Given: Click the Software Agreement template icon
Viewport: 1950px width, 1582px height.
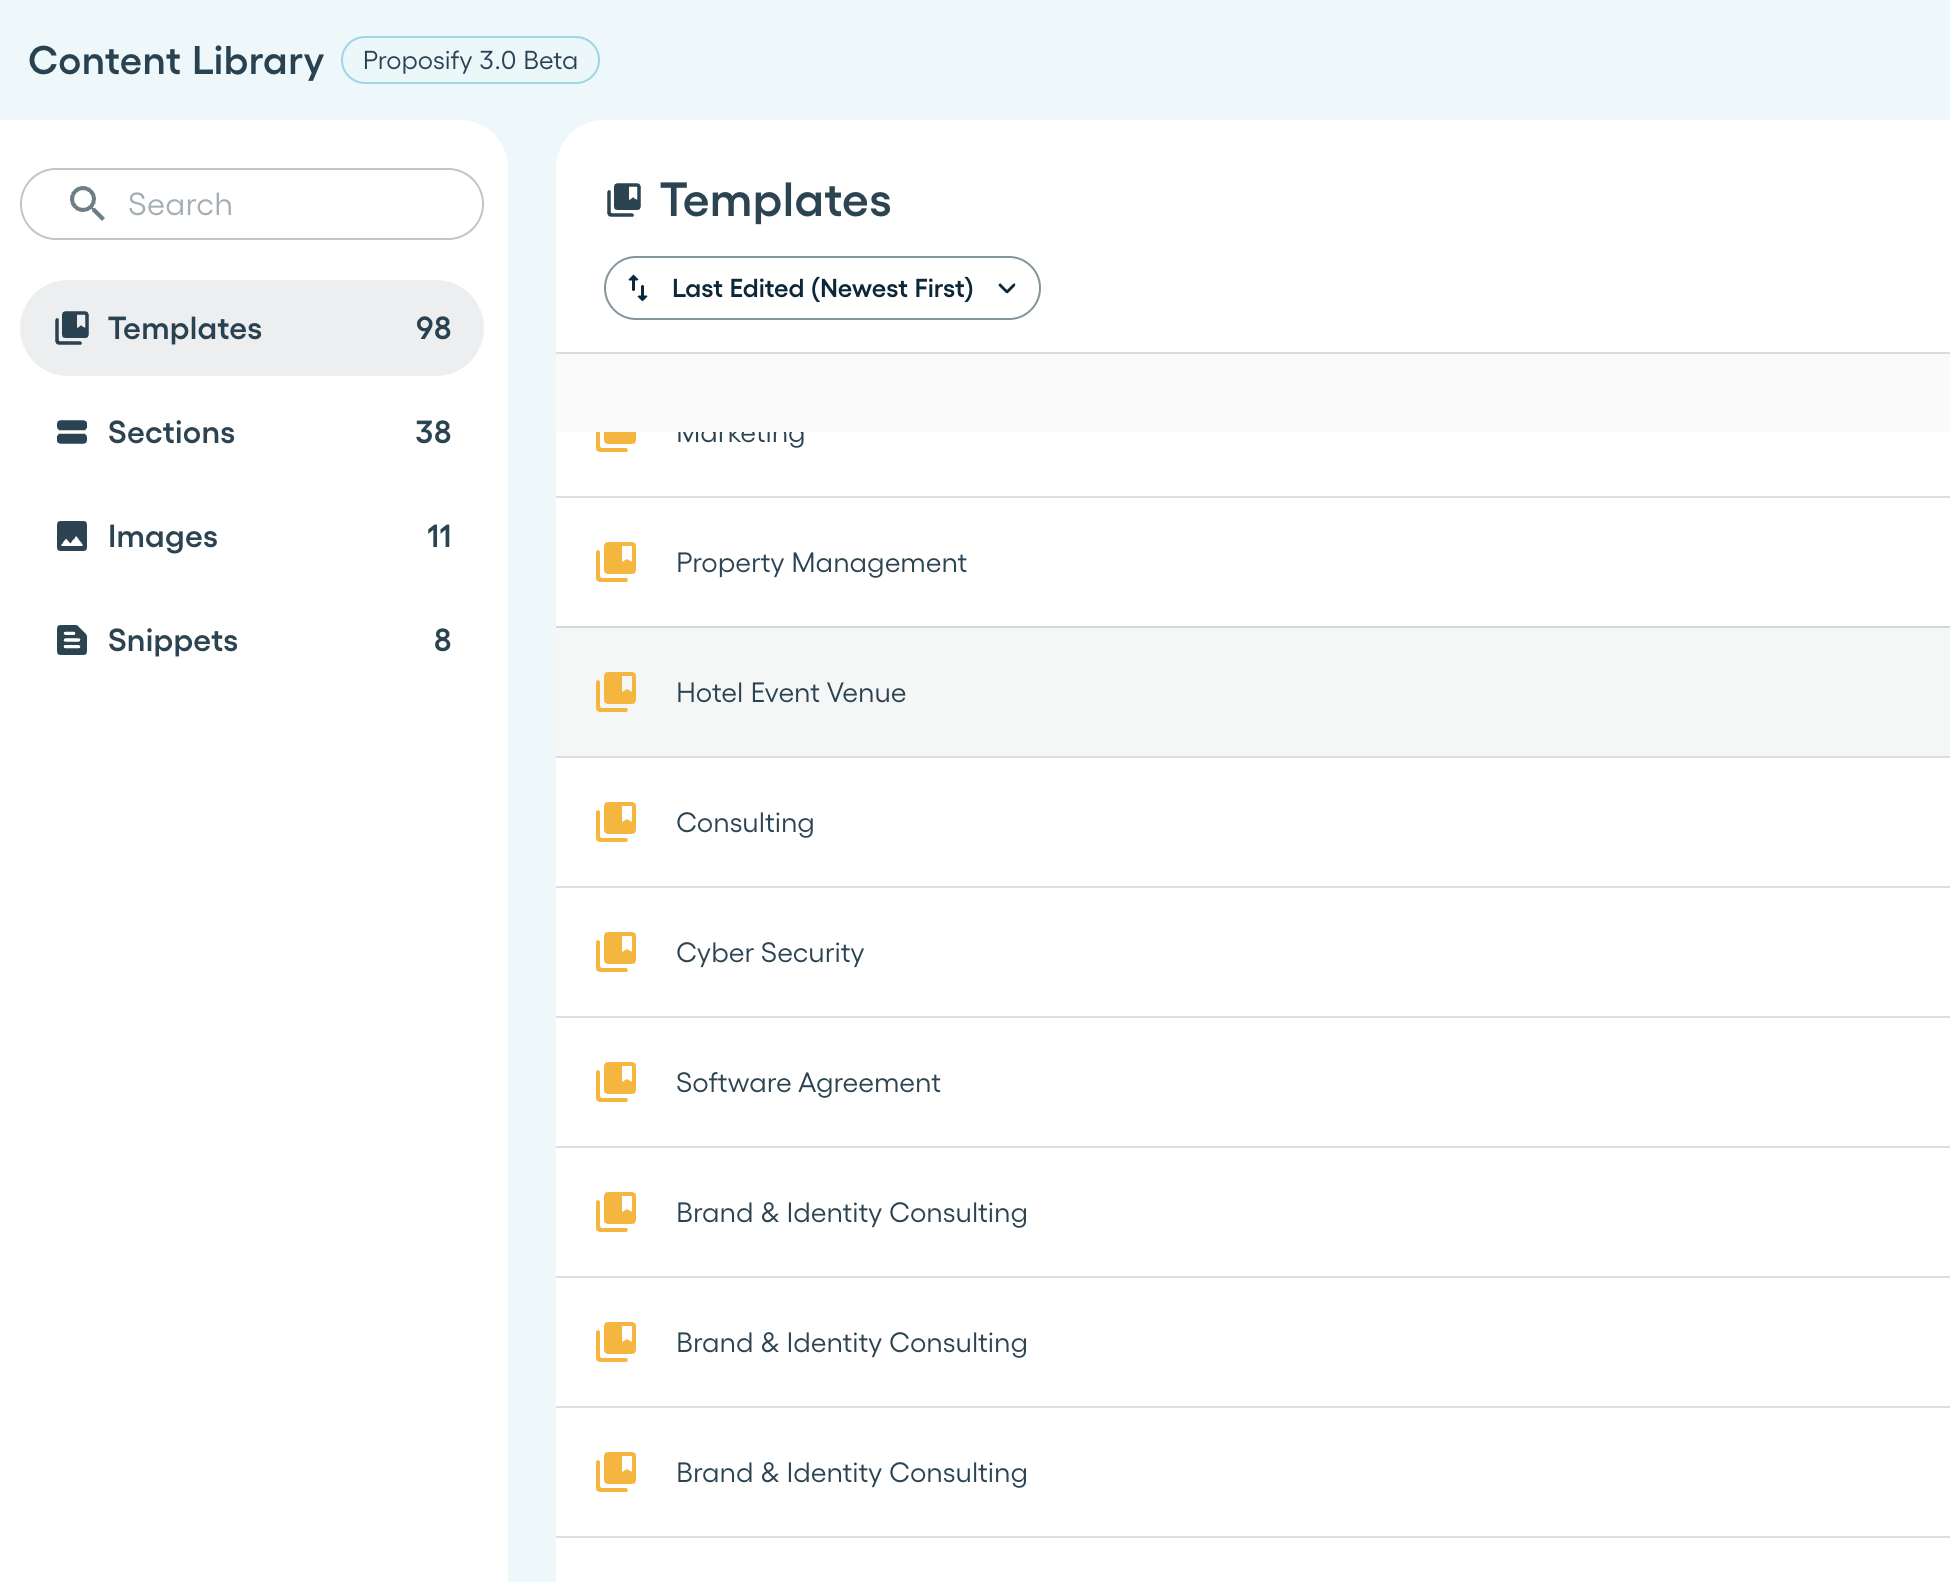Looking at the screenshot, I should (616, 1082).
